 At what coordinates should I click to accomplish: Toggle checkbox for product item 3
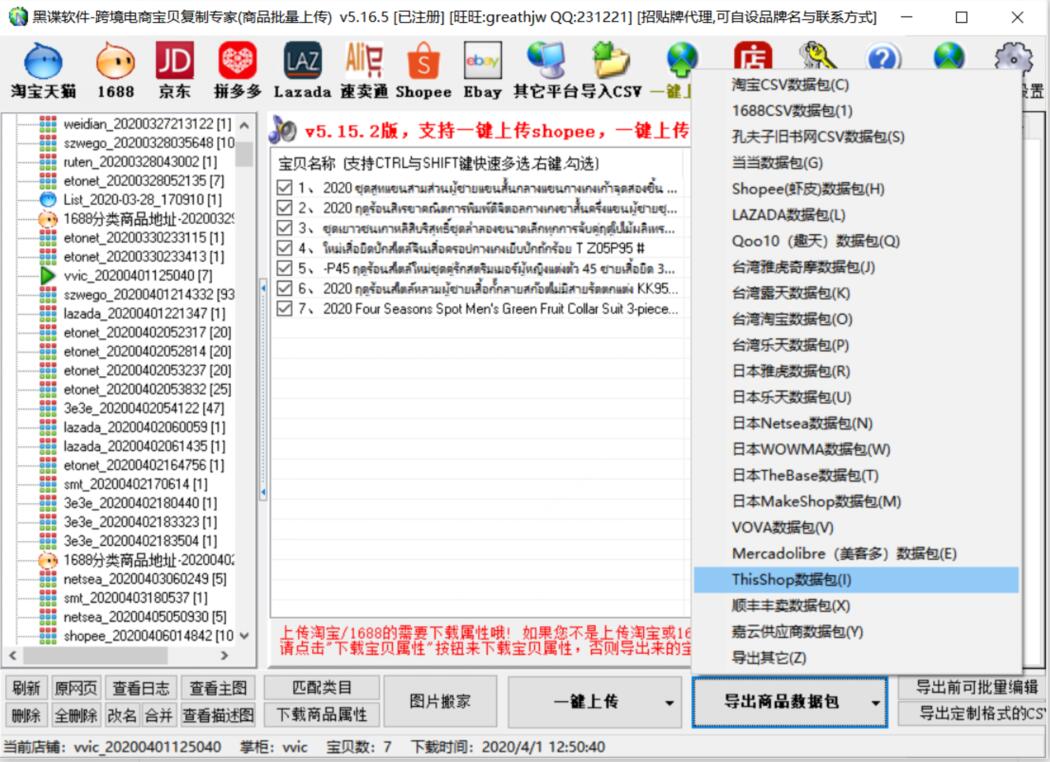pyautogui.click(x=285, y=228)
